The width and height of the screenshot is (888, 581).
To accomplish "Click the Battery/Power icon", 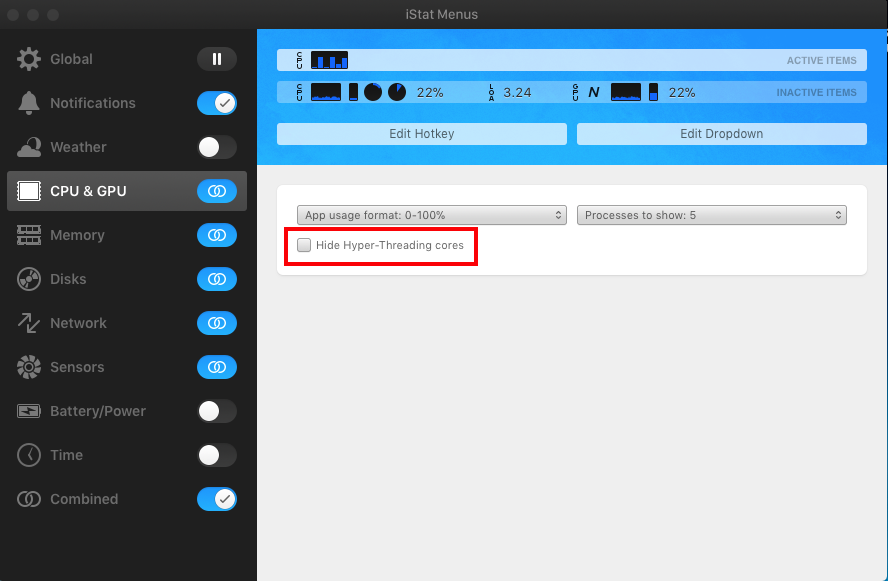I will pyautogui.click(x=29, y=411).
